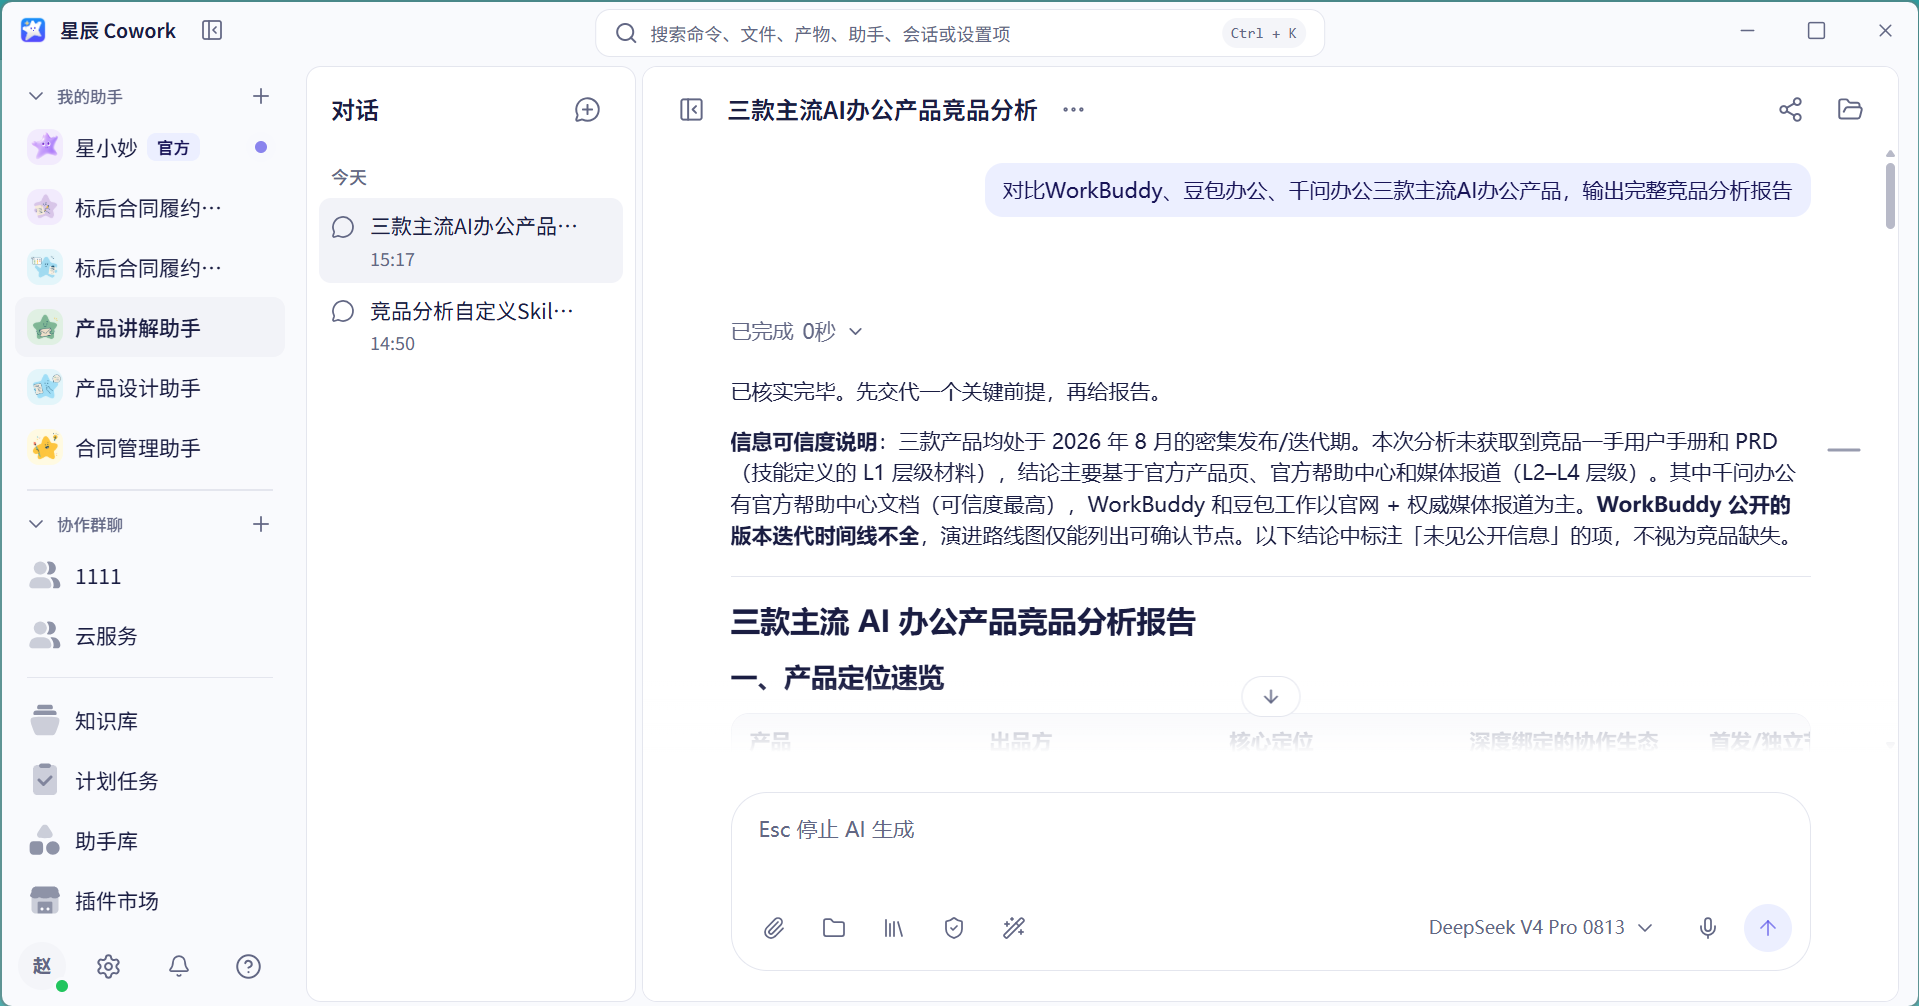This screenshot has width=1919, height=1006.
Task: Select 星小妙 official assistant
Action: coord(150,148)
